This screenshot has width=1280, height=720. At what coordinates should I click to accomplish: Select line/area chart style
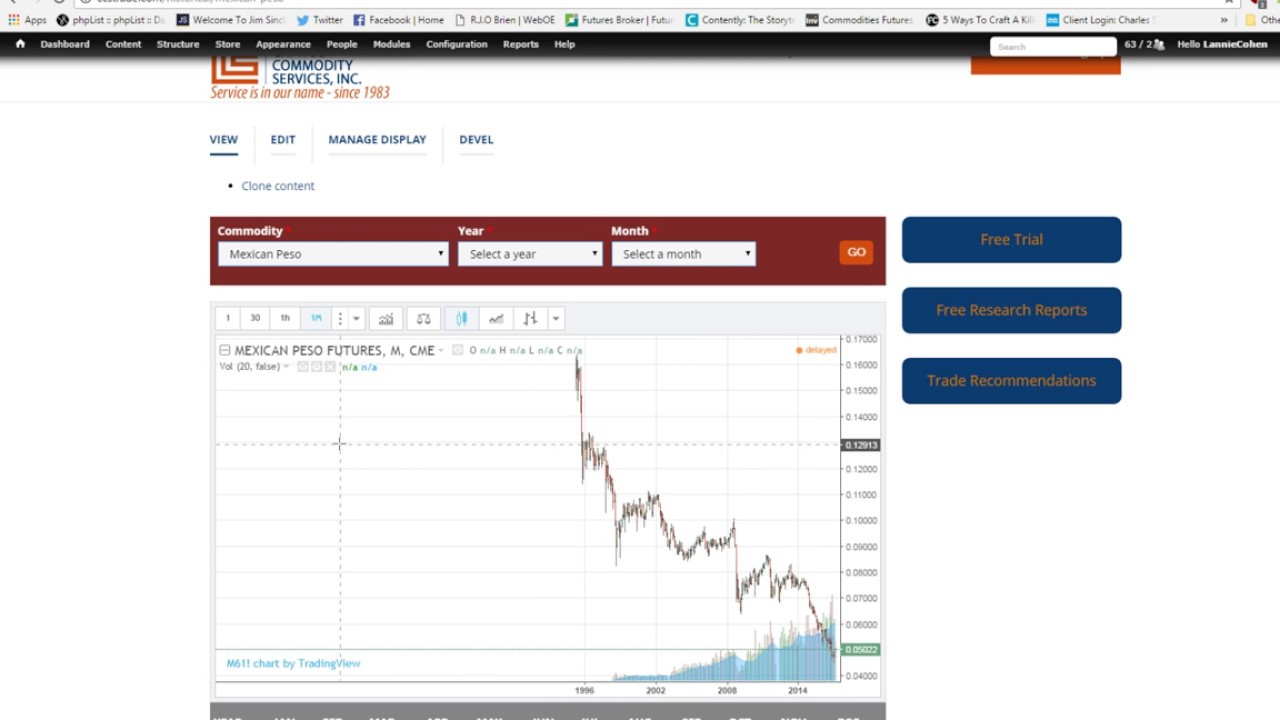coord(496,318)
